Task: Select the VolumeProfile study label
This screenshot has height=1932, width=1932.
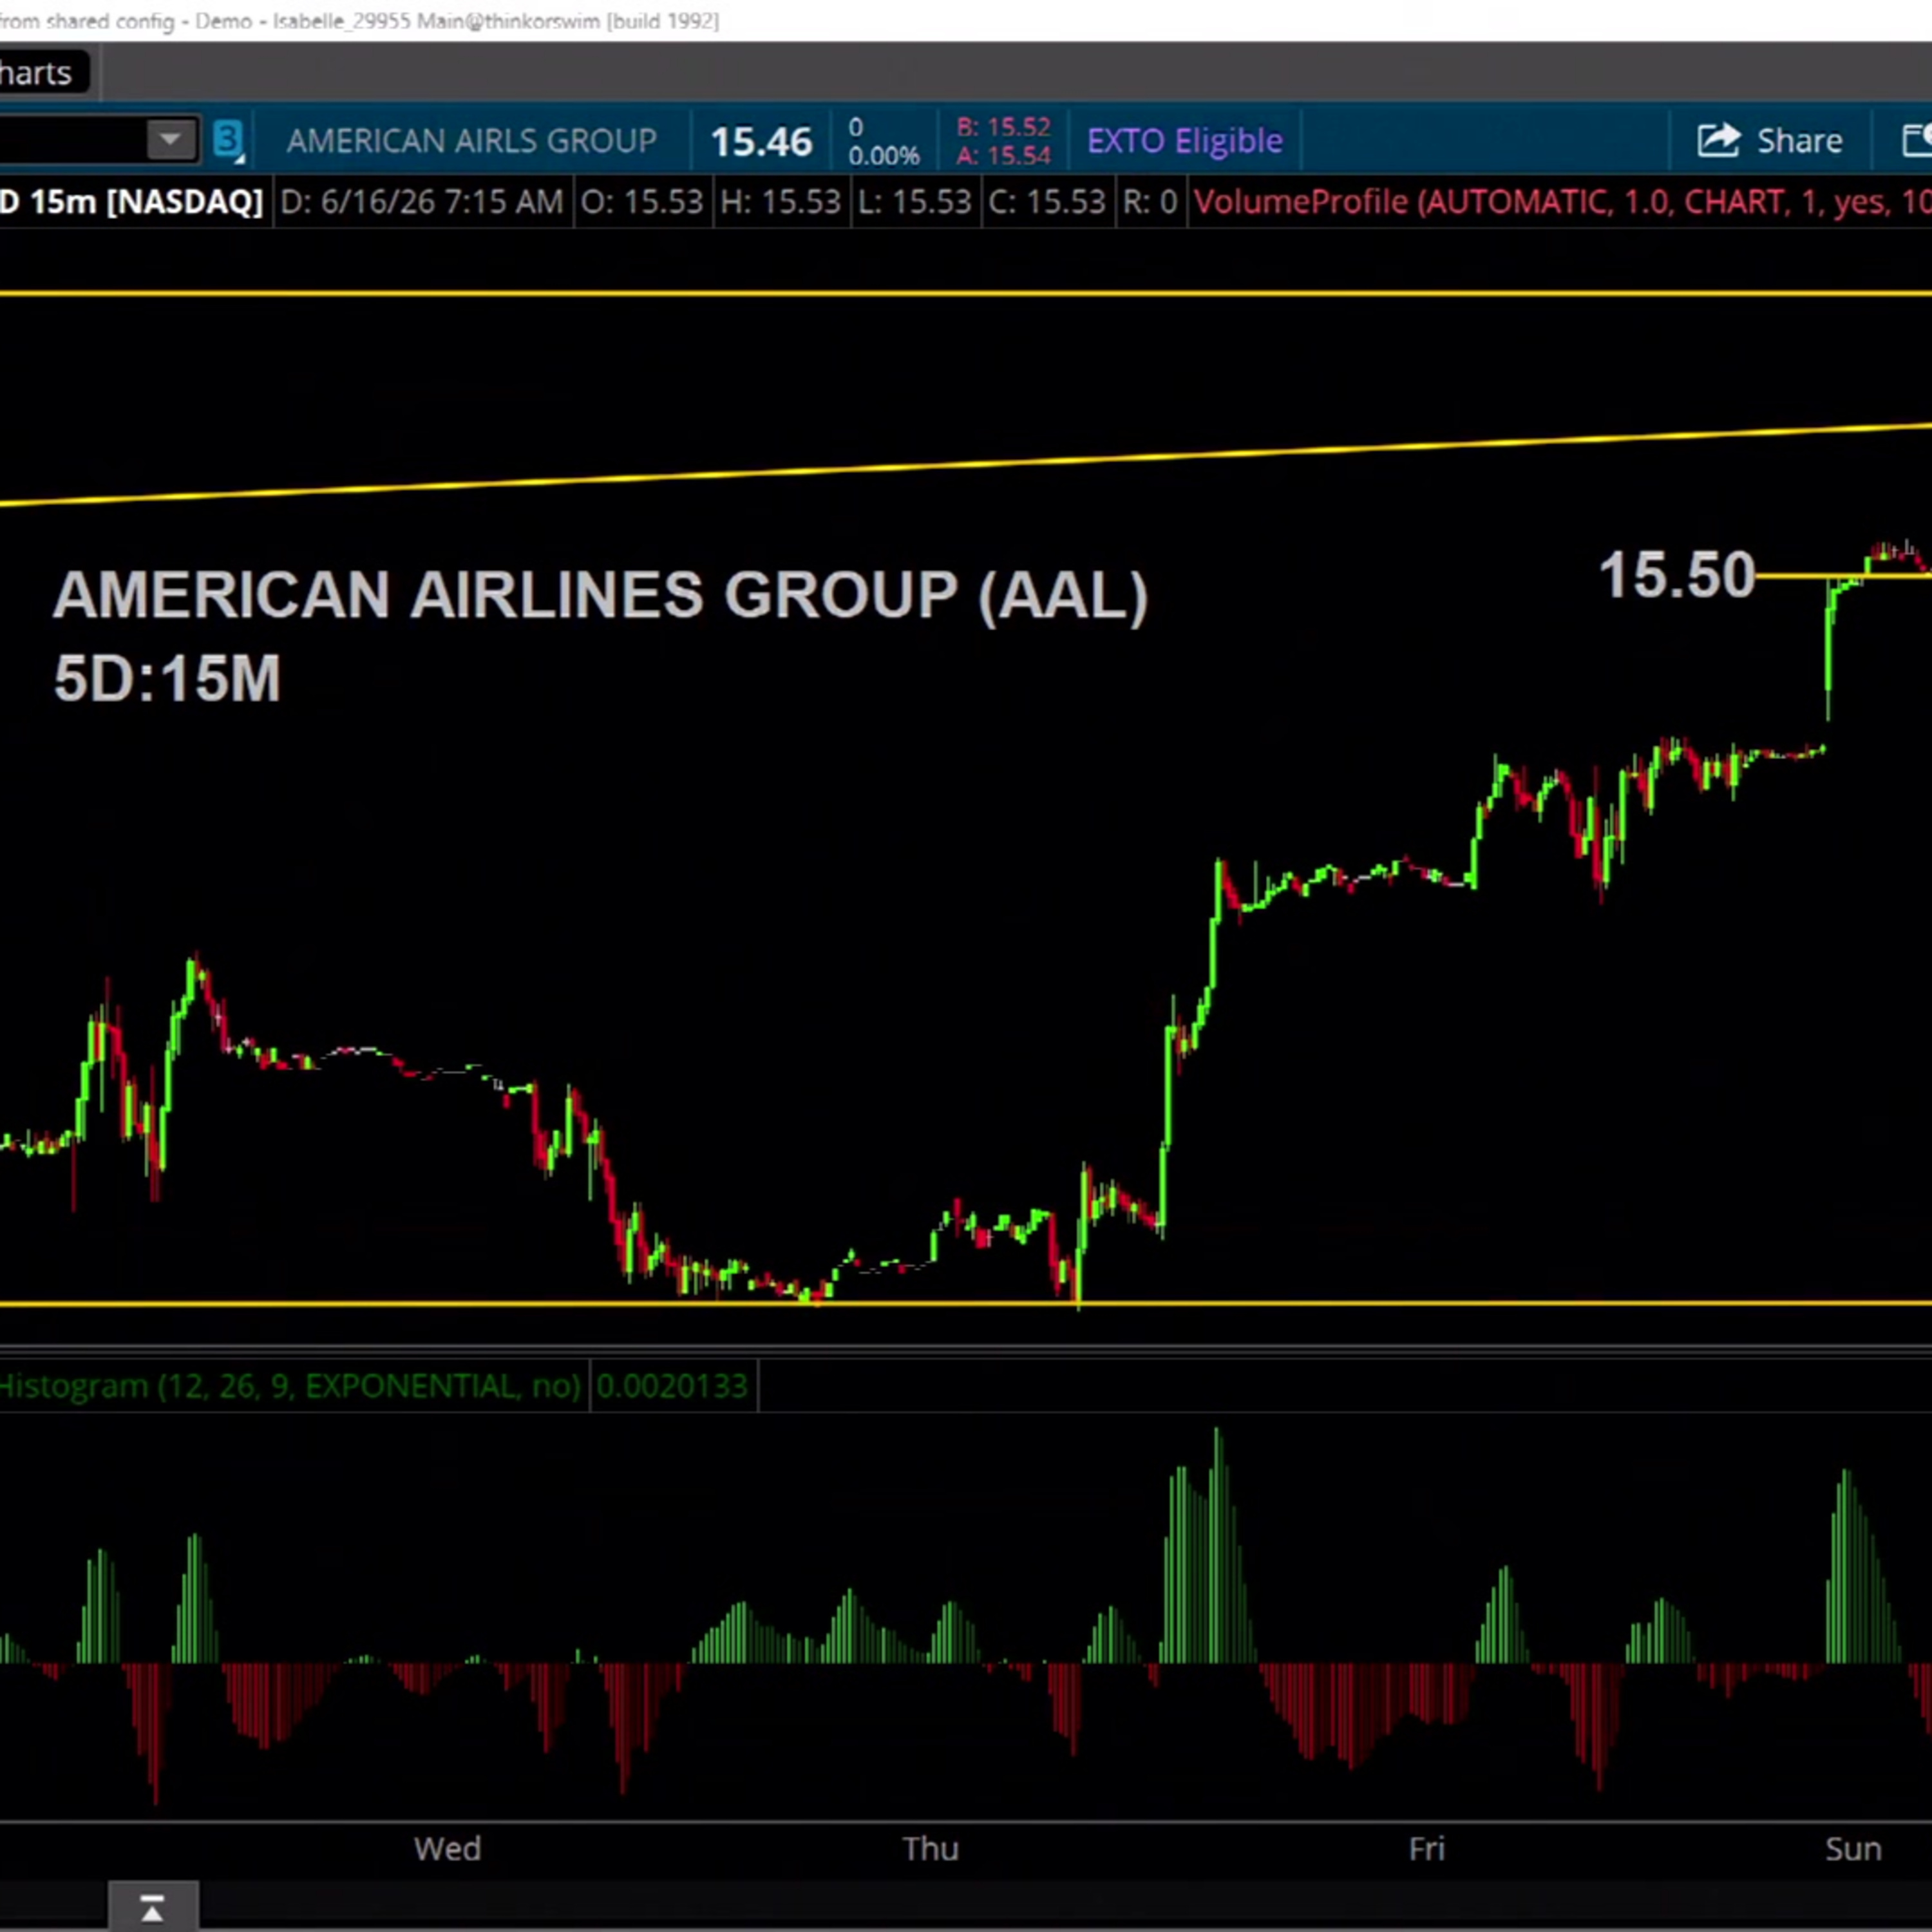Action: [x=1561, y=202]
